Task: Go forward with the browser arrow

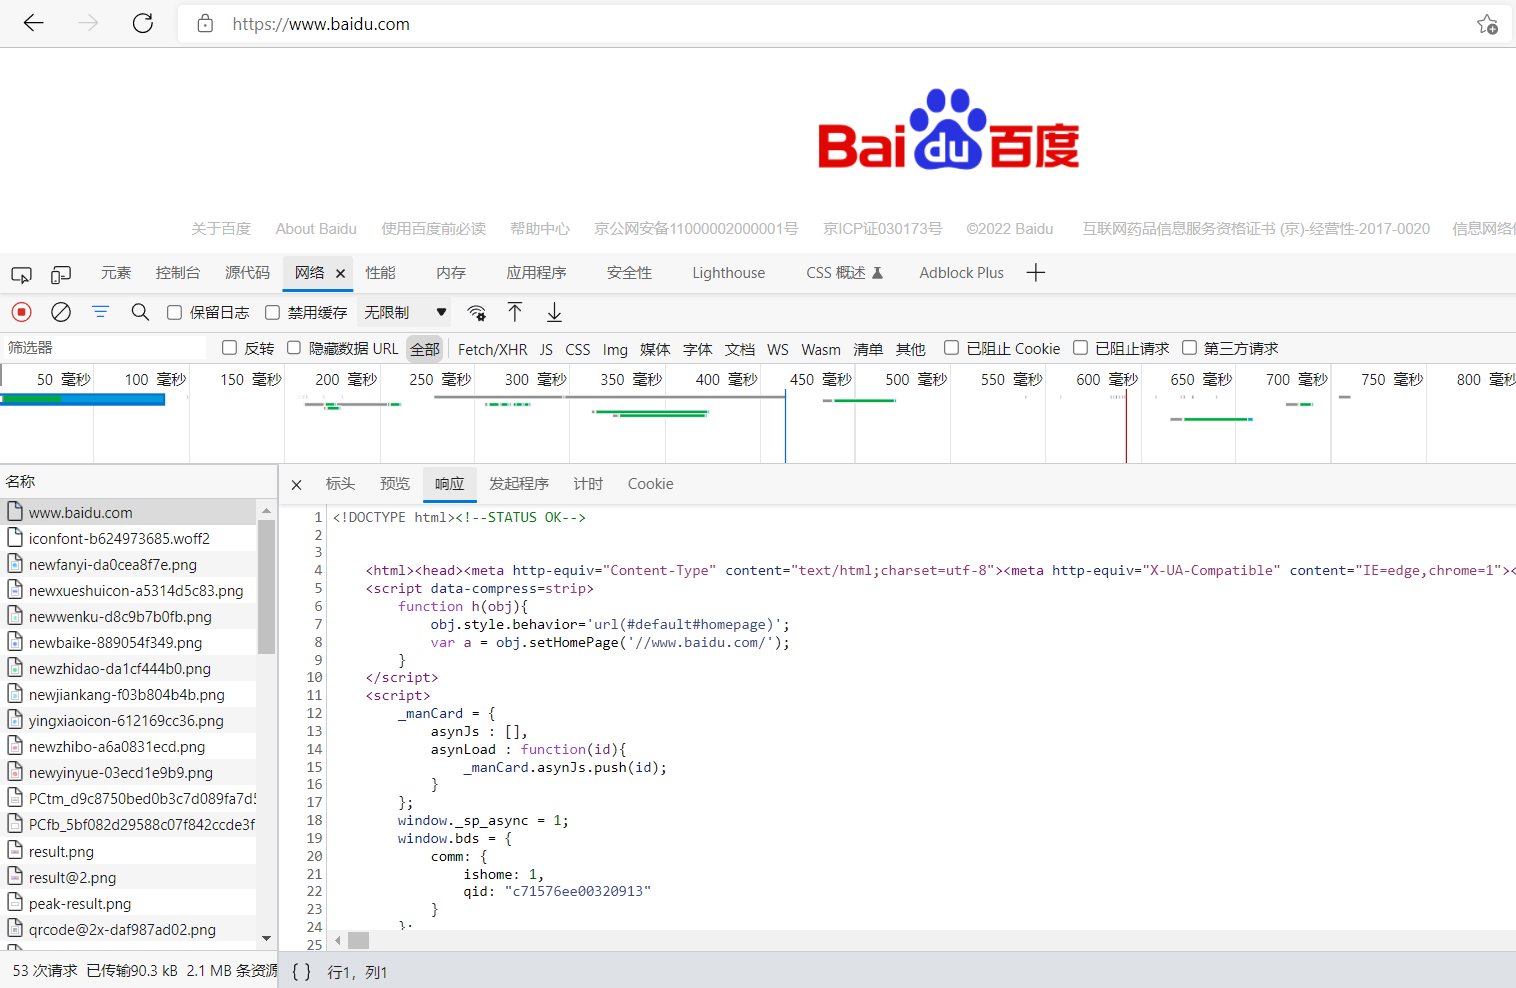Action: pos(89,23)
